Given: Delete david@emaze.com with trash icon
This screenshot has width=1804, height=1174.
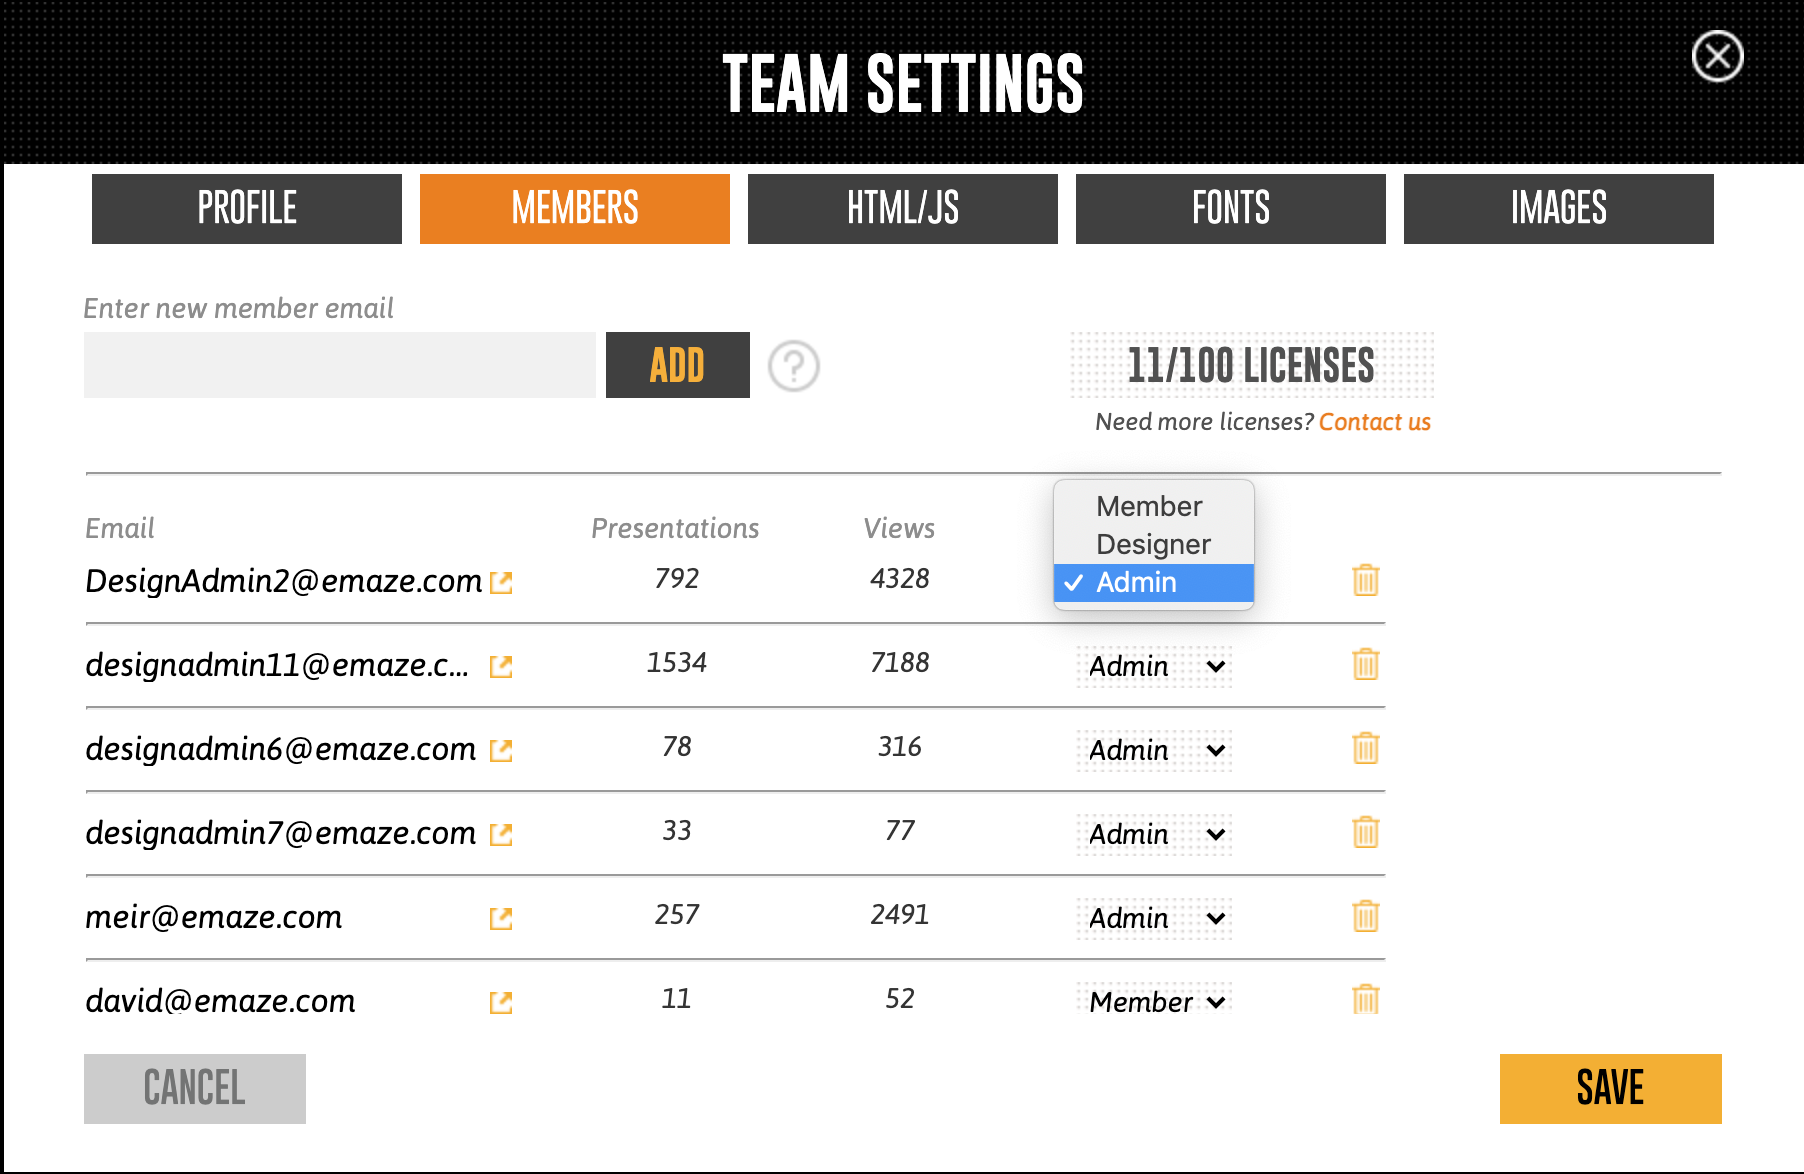Looking at the screenshot, I should pyautogui.click(x=1365, y=999).
